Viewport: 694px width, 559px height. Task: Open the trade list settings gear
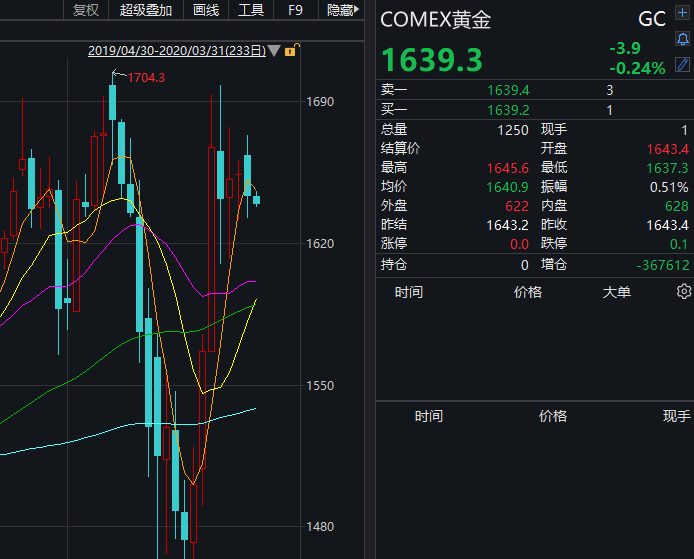(684, 292)
